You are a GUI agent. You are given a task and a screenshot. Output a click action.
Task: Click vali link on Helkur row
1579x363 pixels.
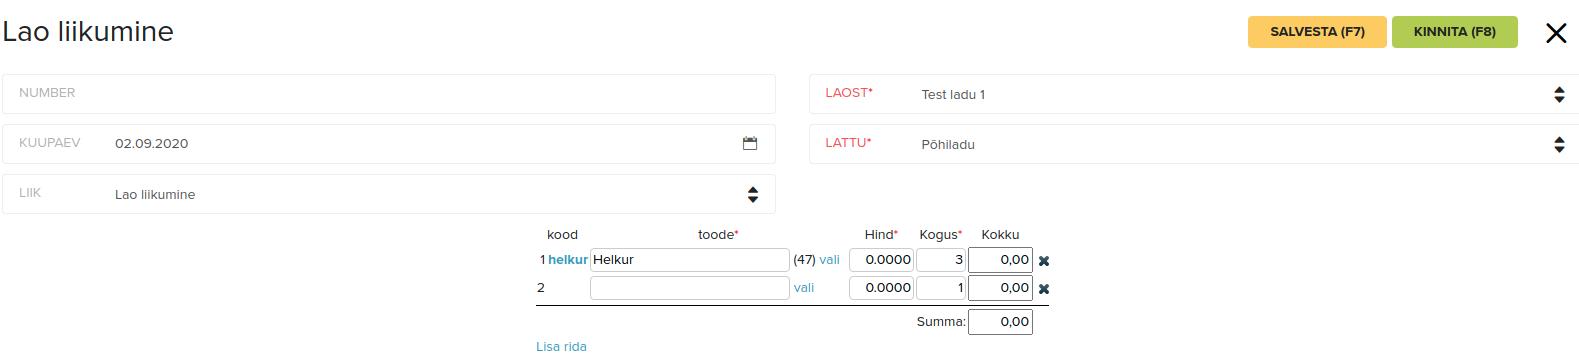829,259
